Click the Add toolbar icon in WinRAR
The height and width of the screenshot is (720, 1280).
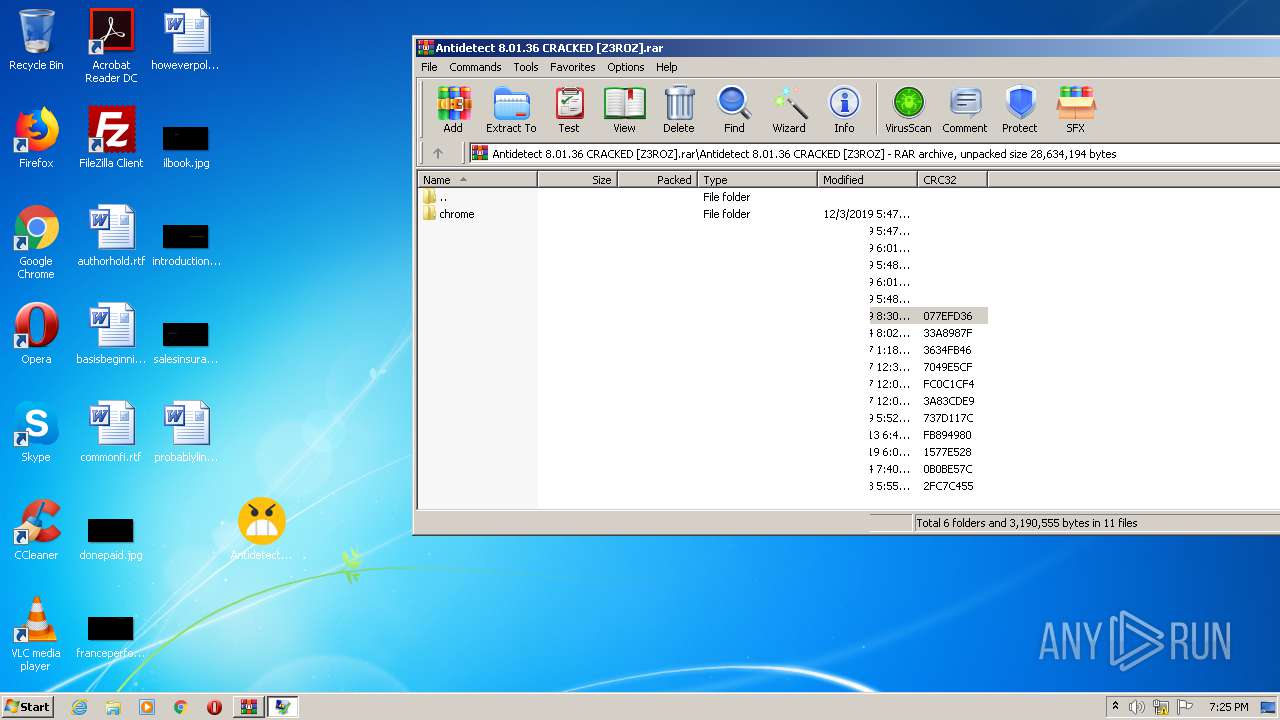(x=453, y=109)
